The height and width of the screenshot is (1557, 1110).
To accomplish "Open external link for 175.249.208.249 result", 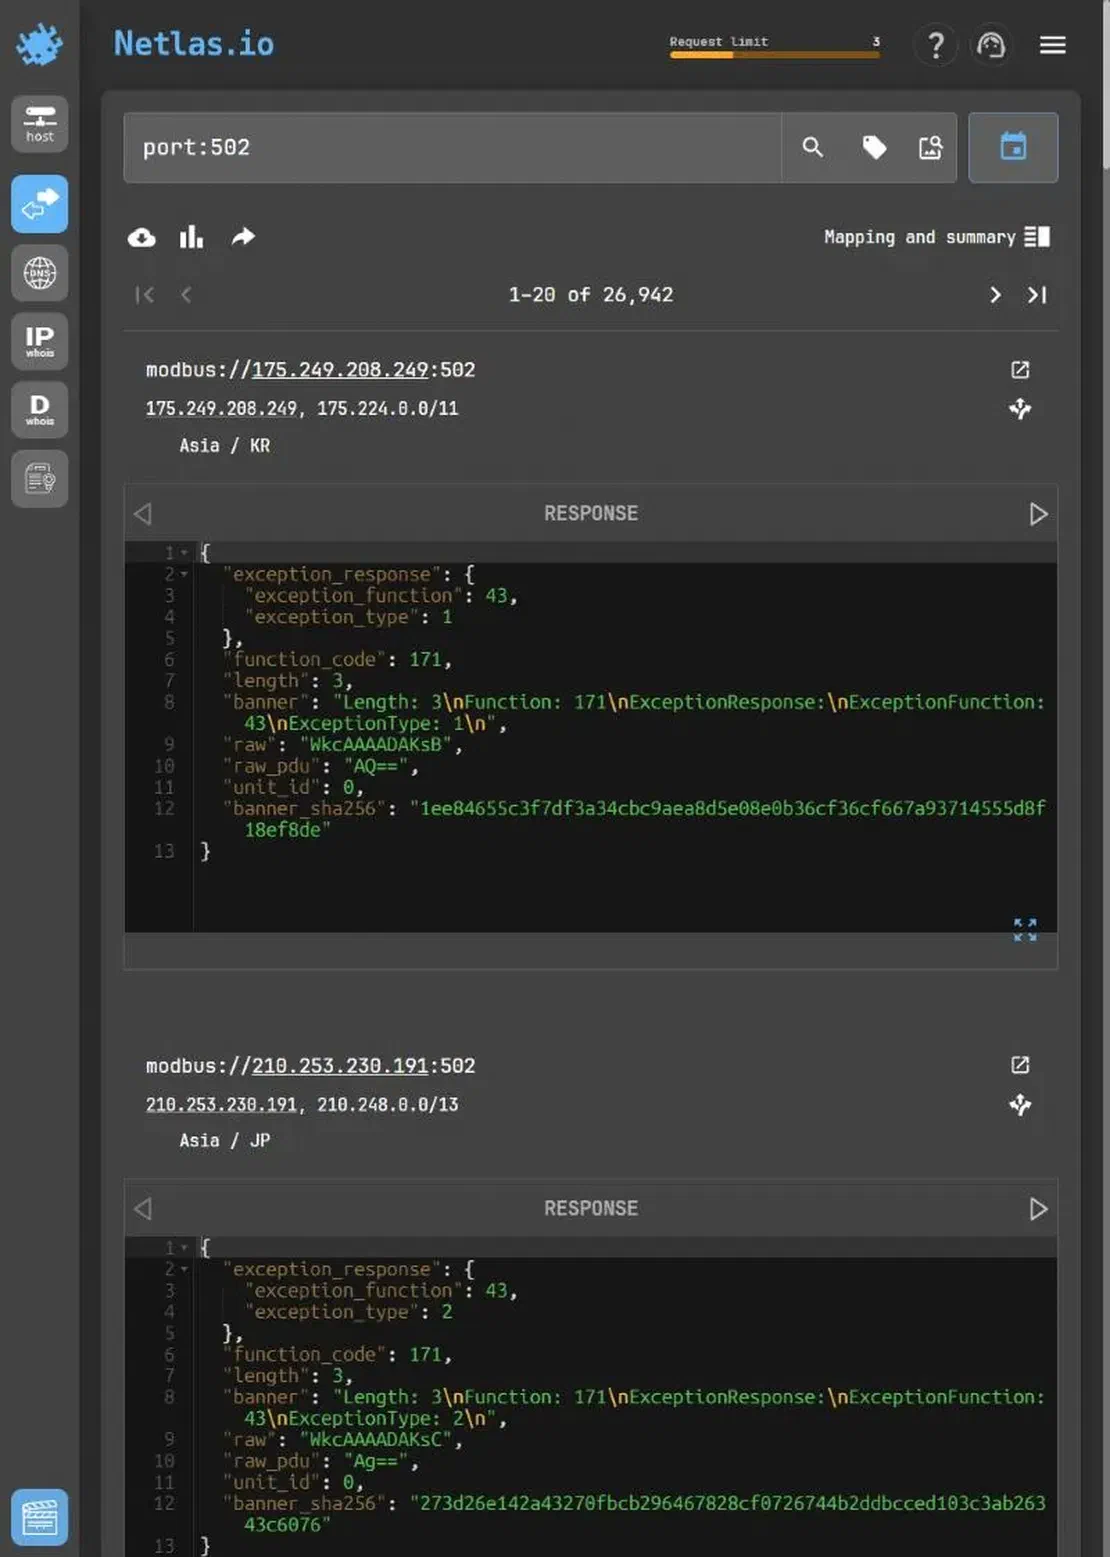I will [x=1020, y=370].
